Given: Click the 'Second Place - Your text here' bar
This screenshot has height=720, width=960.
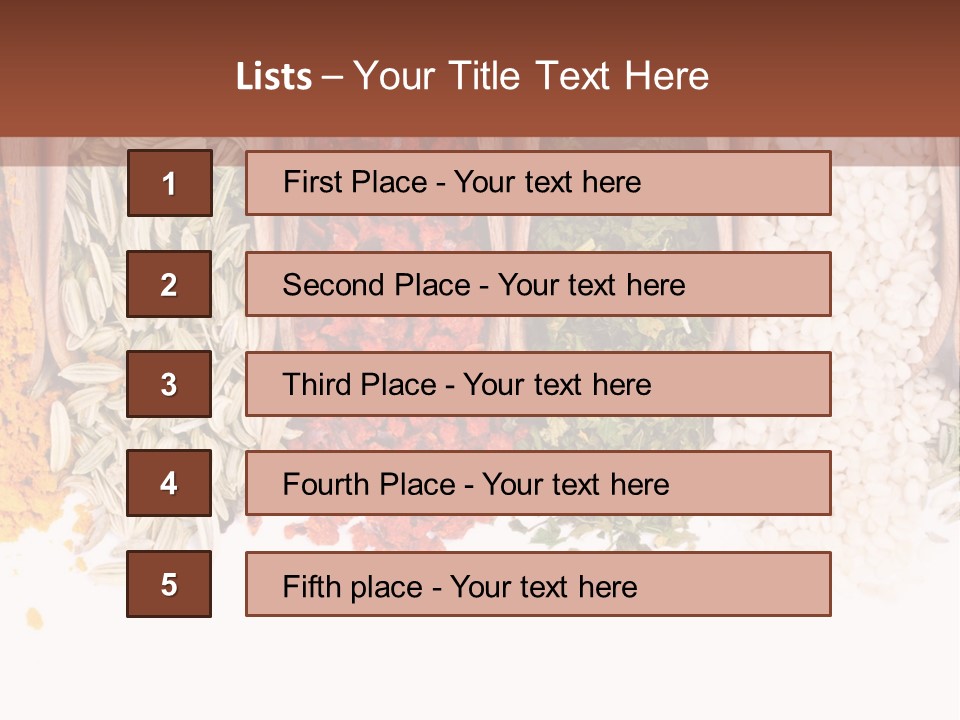Looking at the screenshot, I should (538, 284).
